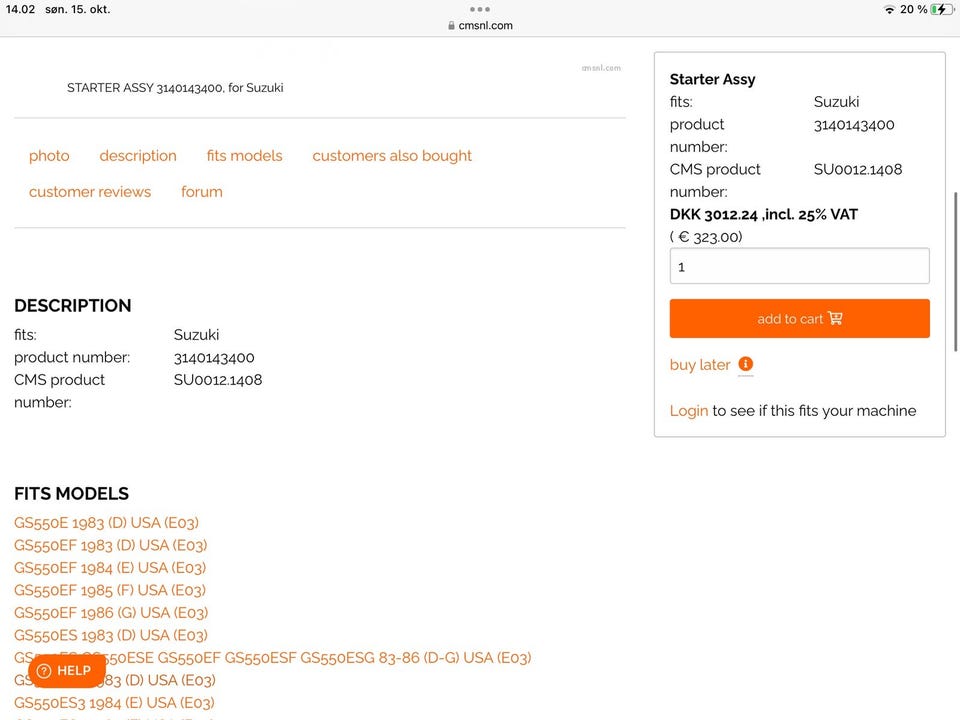Screen dimensions: 960x720
Task: Open GS550ES3 1984 (E) USA model link
Action: [114, 703]
